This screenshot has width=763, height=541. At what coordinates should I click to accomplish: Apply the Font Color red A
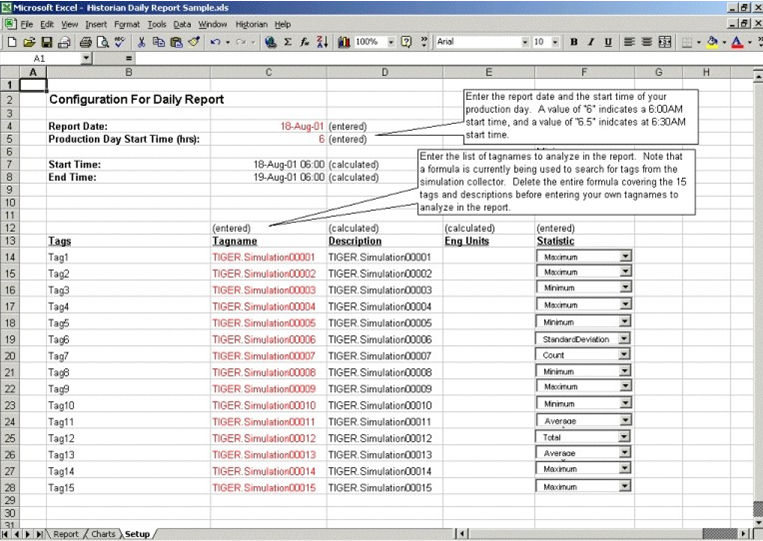[737, 42]
